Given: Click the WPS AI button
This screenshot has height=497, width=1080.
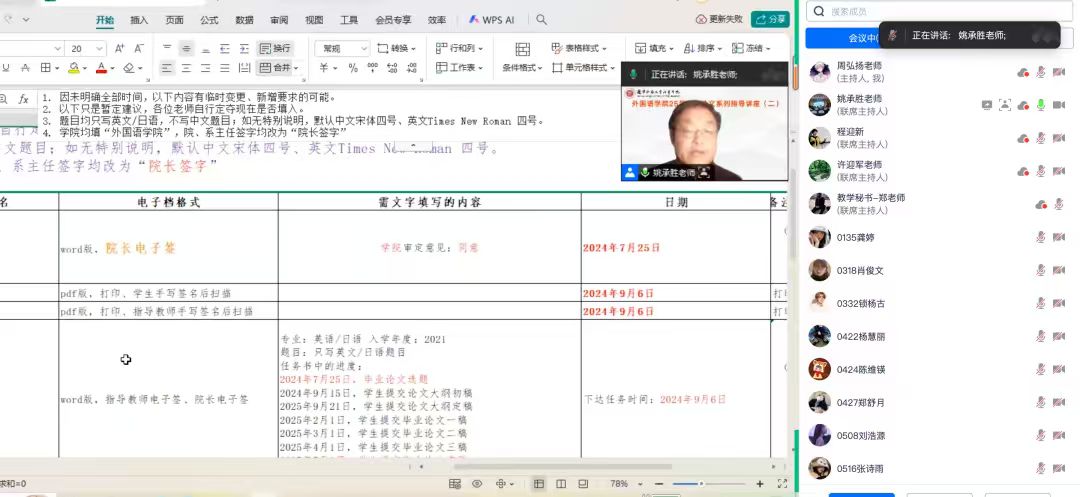Looking at the screenshot, I should [x=491, y=19].
